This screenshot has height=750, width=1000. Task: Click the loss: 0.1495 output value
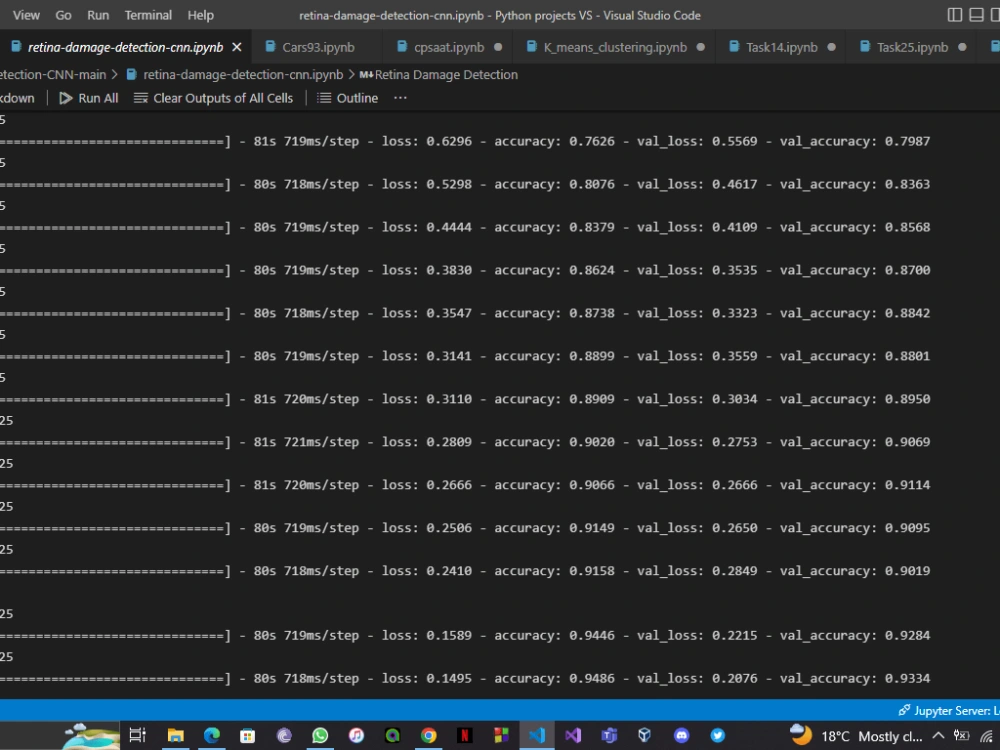[427, 679]
